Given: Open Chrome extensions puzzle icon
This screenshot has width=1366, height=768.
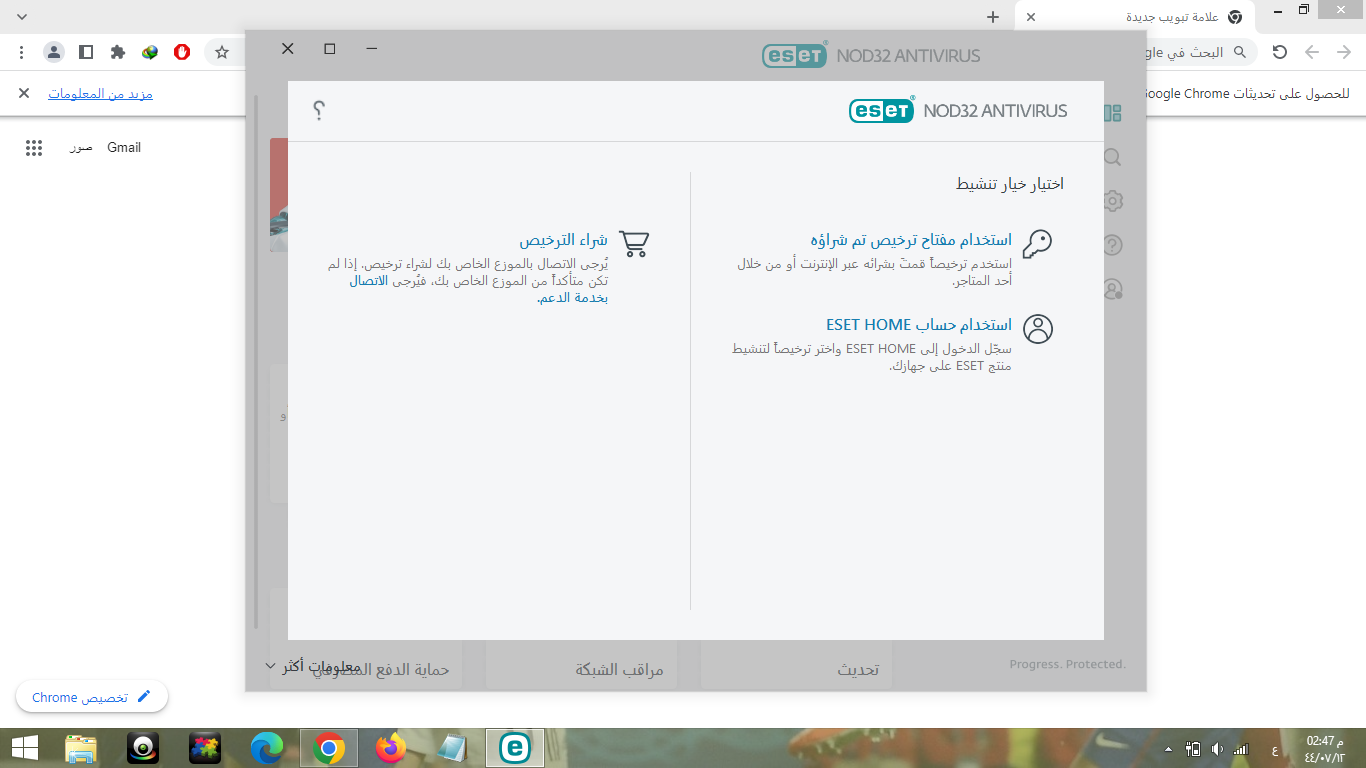Looking at the screenshot, I should [x=118, y=52].
